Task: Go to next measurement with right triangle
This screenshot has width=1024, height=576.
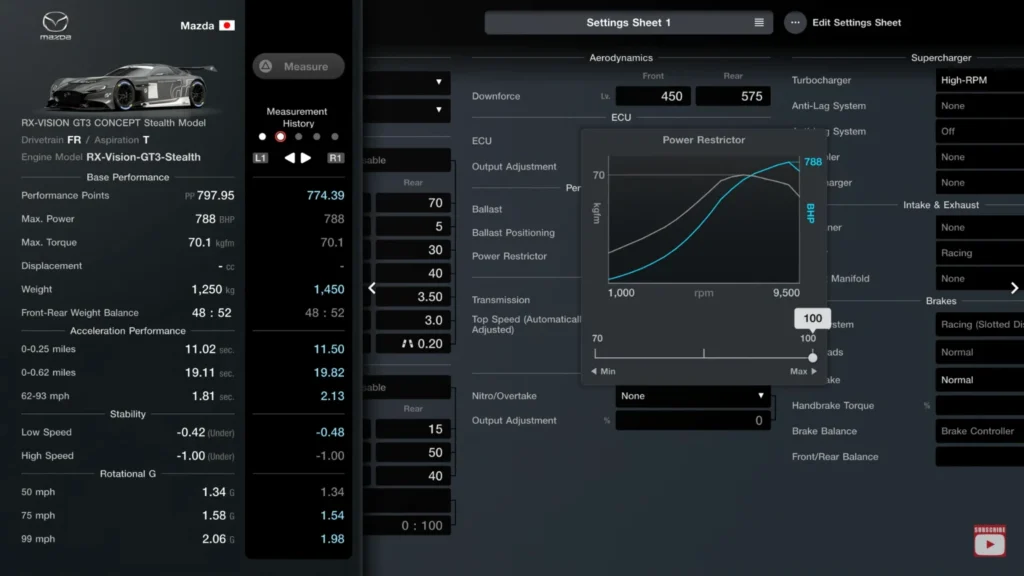Action: click(306, 158)
